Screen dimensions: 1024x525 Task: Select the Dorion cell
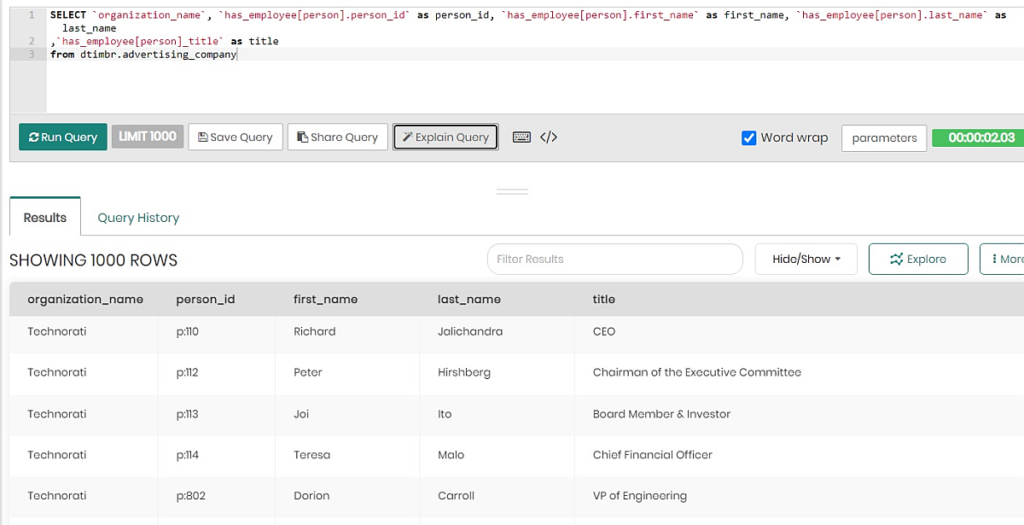tap(347, 496)
